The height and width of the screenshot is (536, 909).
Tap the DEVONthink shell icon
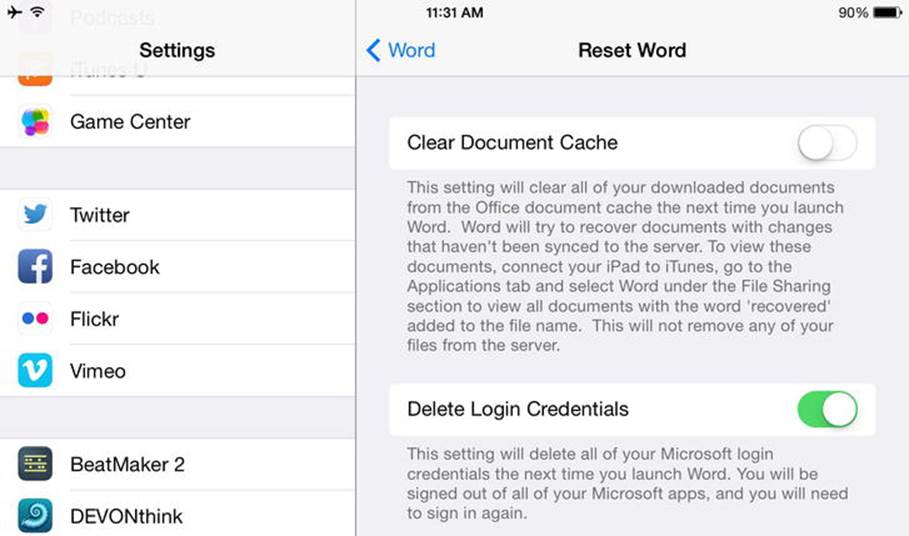pyautogui.click(x=35, y=516)
